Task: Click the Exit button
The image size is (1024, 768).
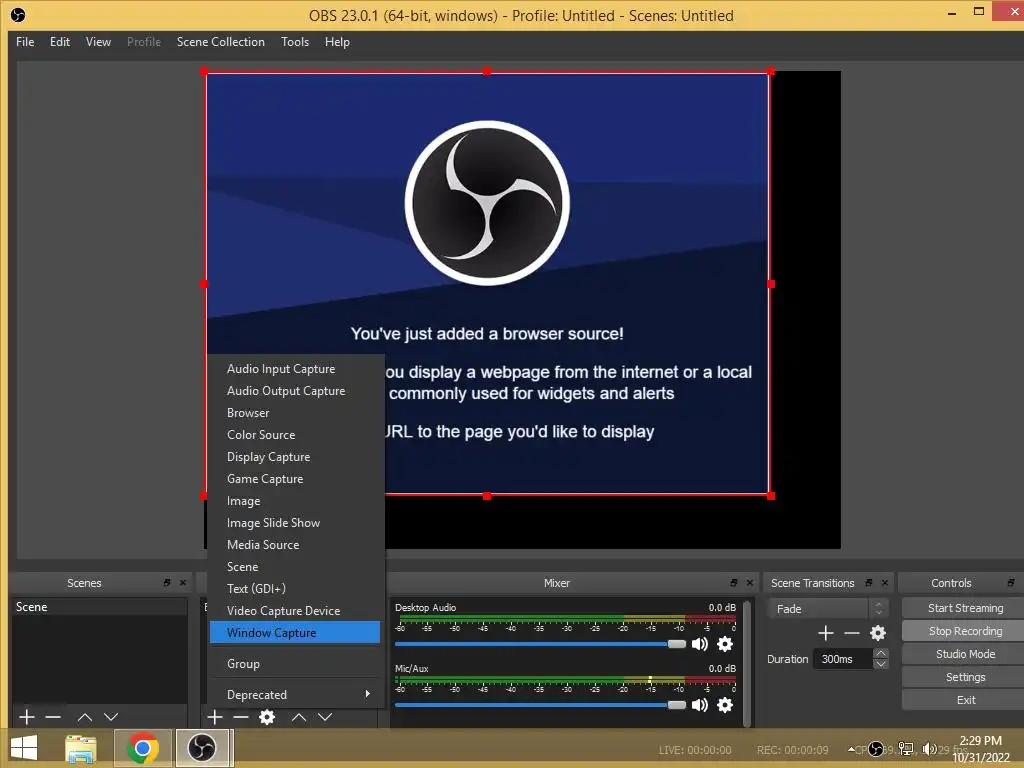Action: coord(965,700)
